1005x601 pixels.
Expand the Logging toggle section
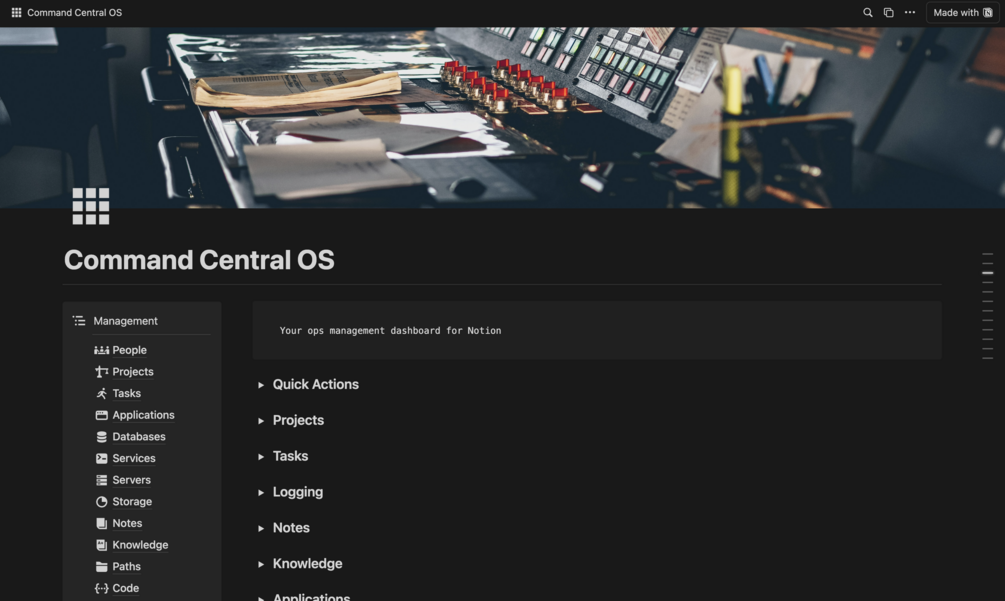pyautogui.click(x=261, y=493)
